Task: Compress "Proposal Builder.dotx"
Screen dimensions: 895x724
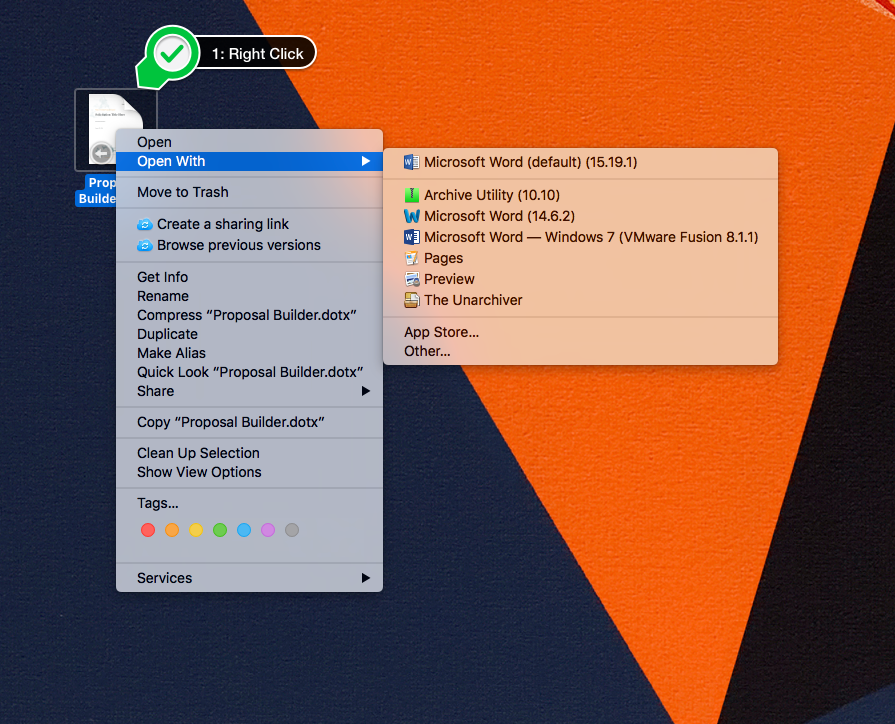Action: pyautogui.click(x=249, y=315)
